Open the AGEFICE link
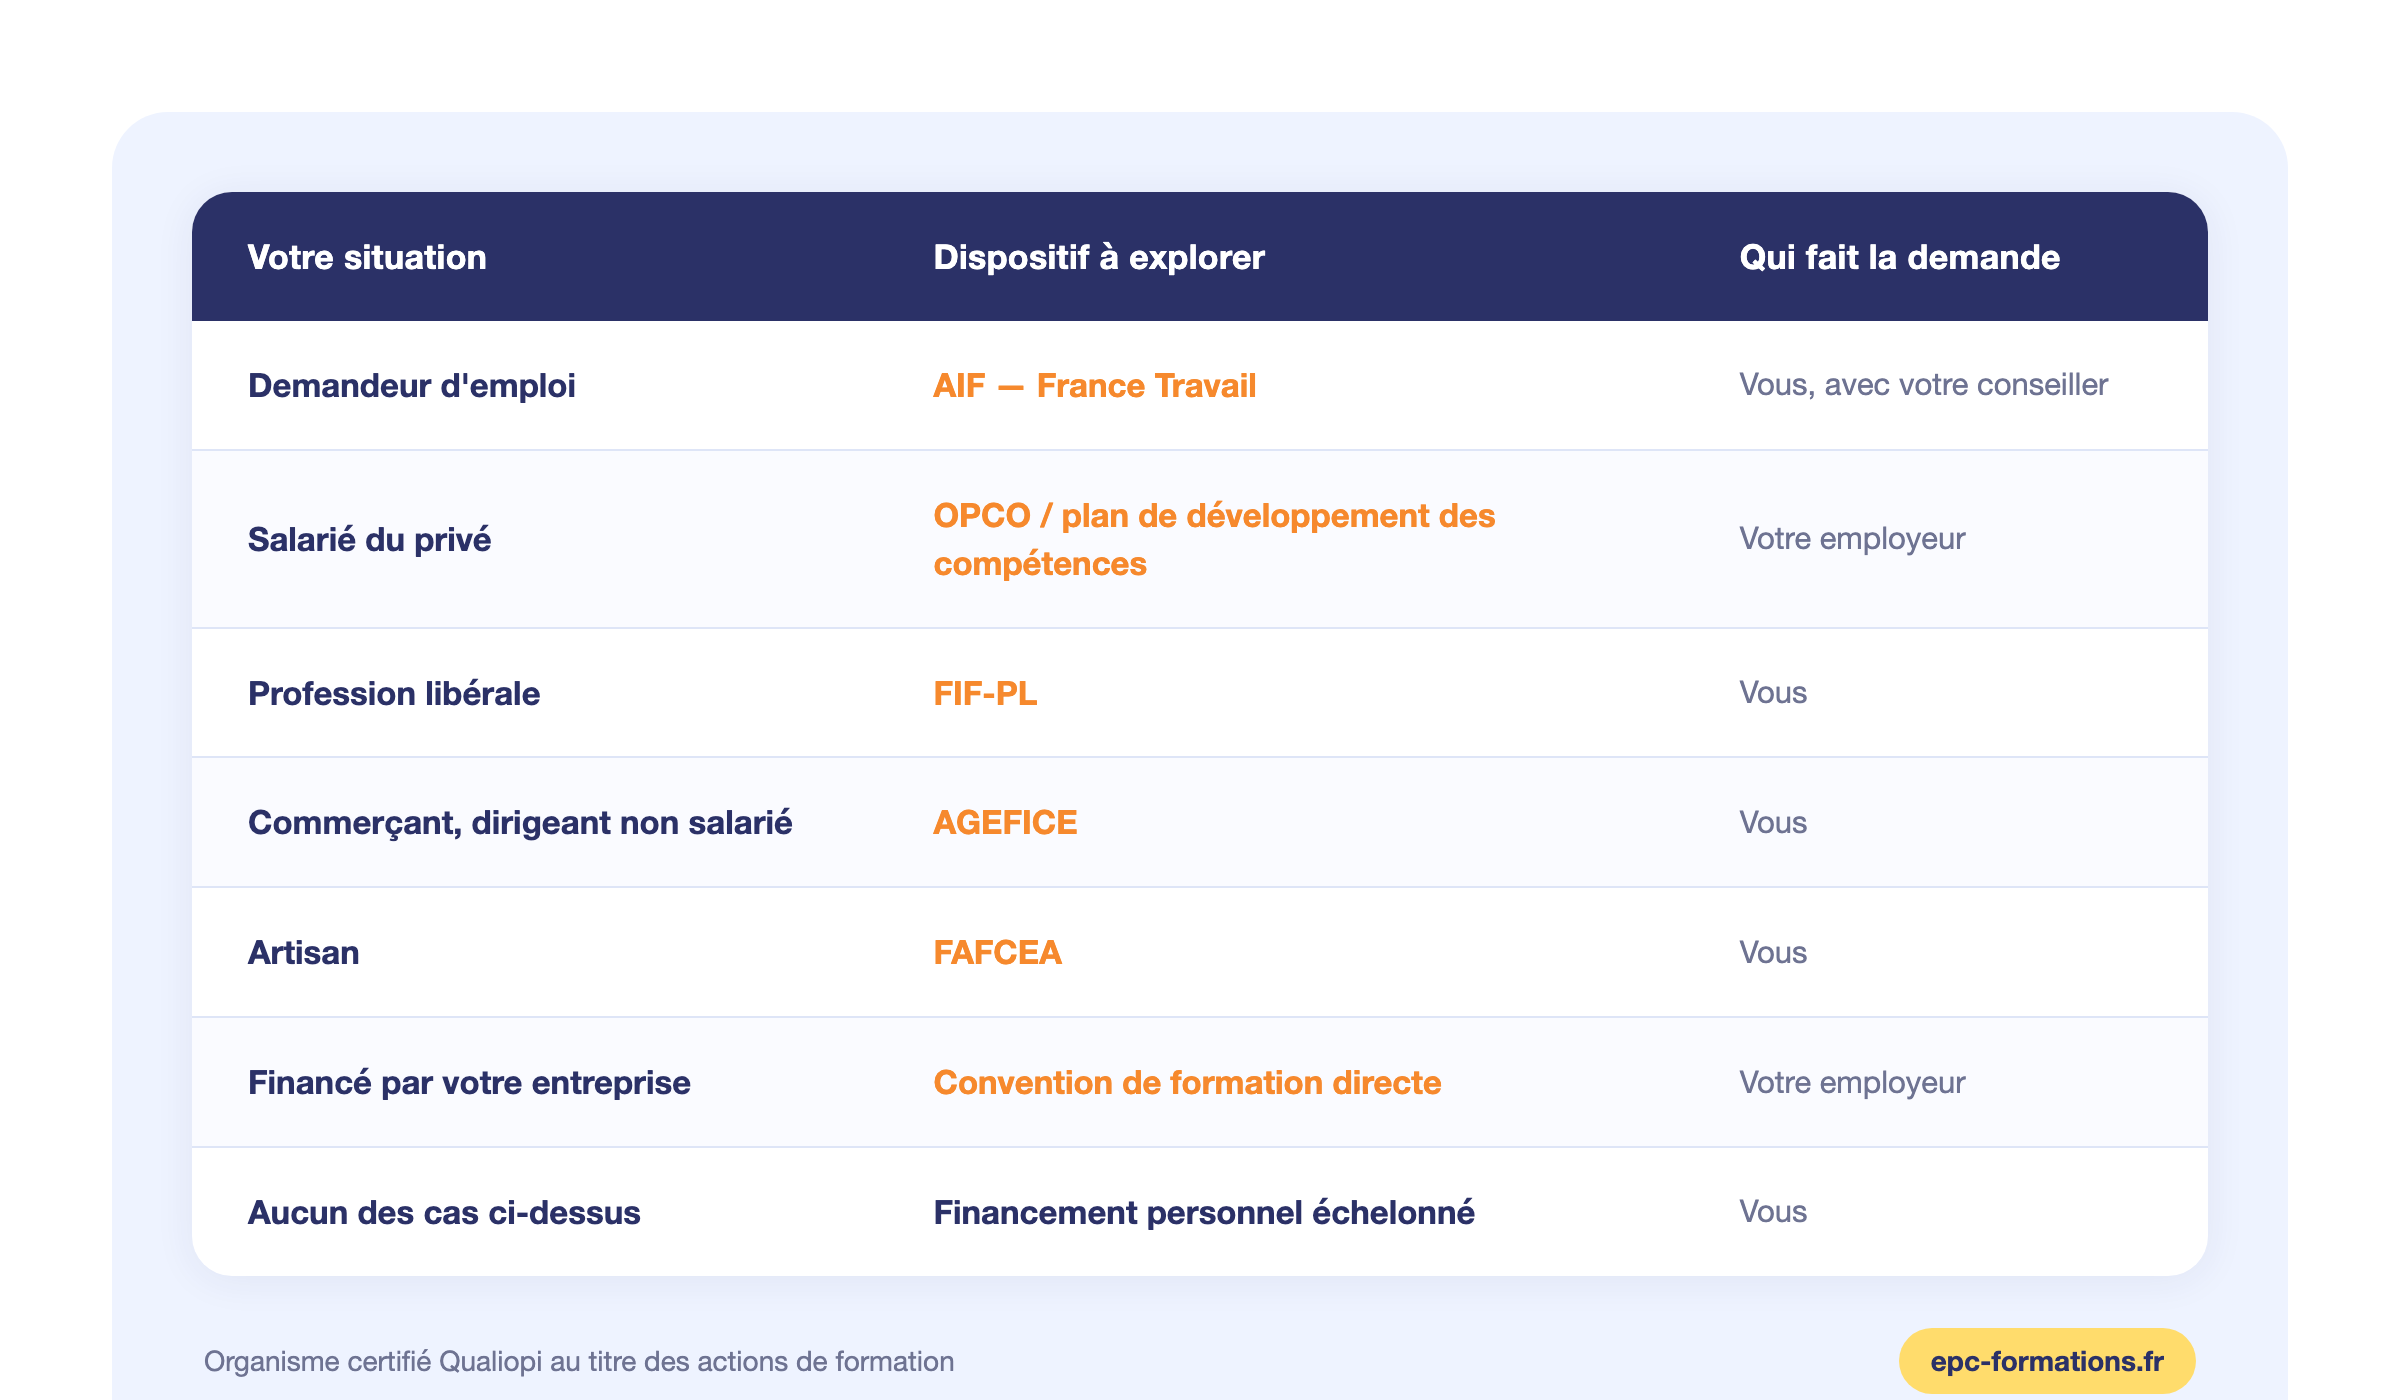 (x=1005, y=823)
